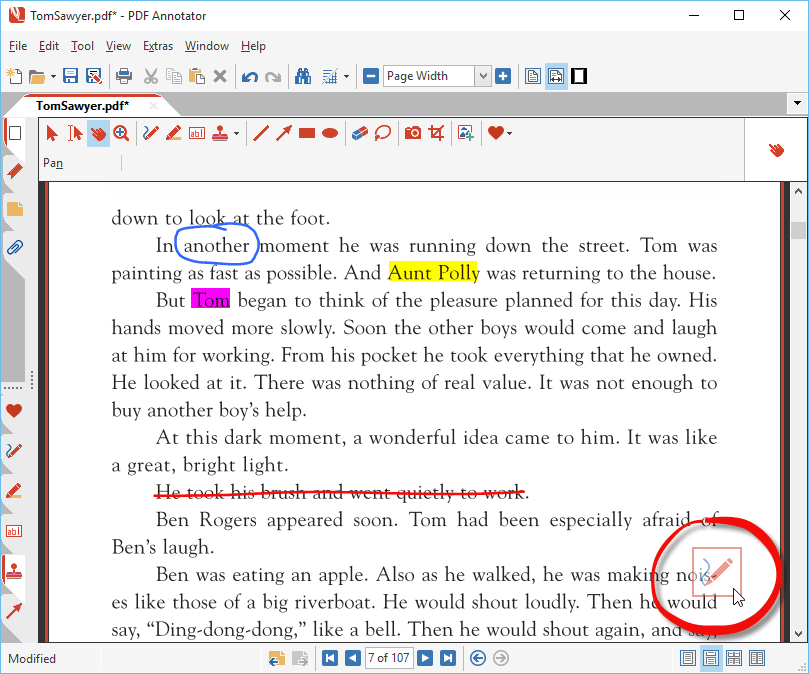
Task: Open the zoom level Page Width dropdown
Action: (x=482, y=76)
